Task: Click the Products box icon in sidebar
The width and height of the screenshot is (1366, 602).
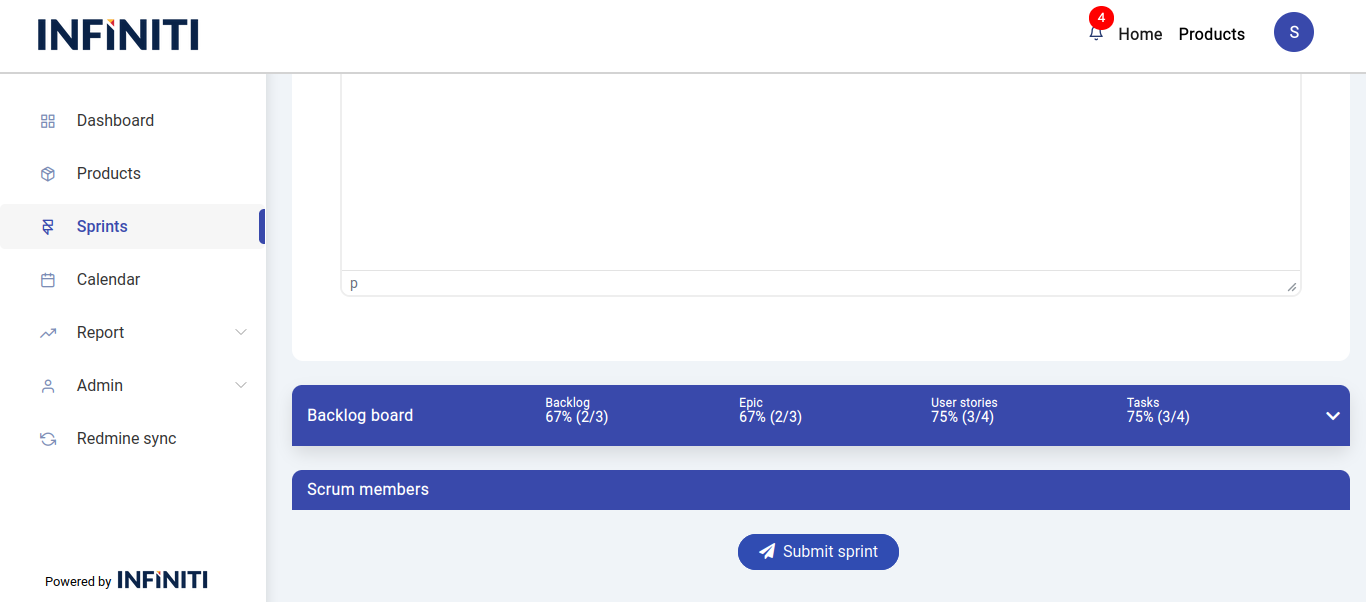Action: (x=47, y=174)
